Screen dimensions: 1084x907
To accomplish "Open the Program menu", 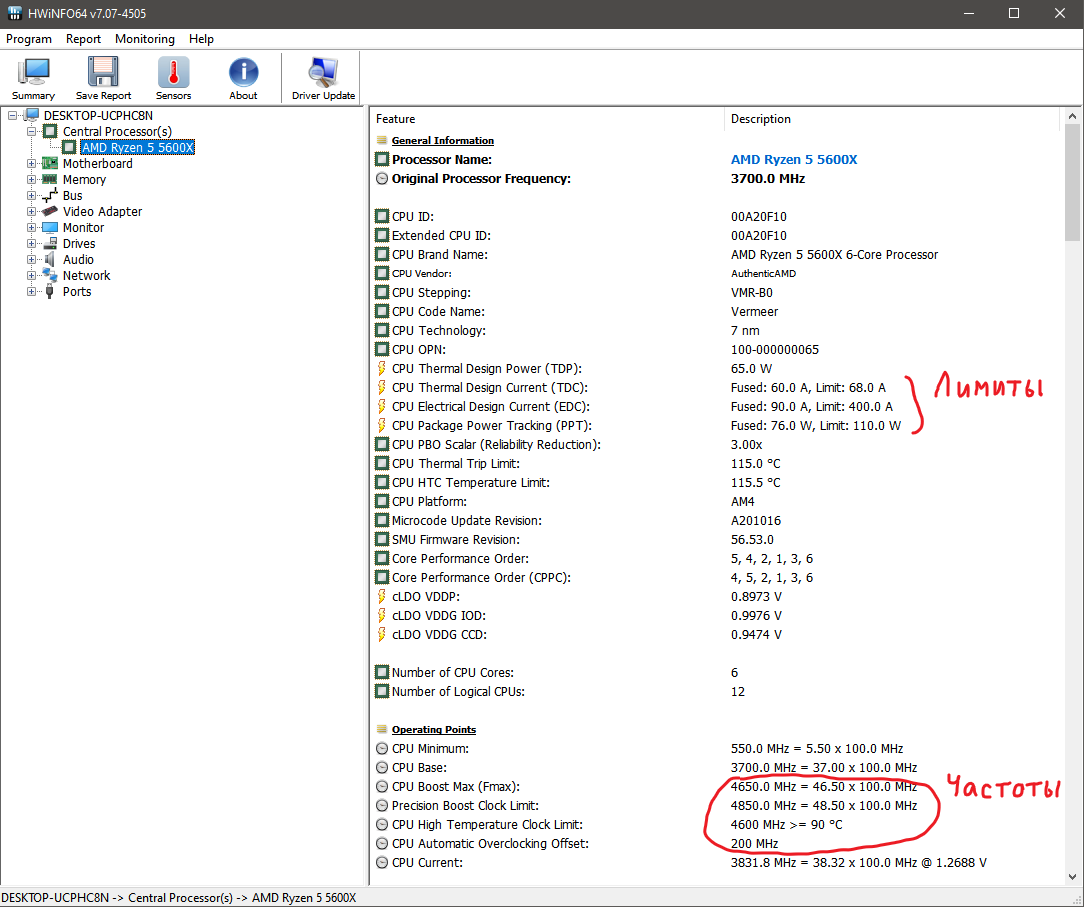I will (29, 39).
